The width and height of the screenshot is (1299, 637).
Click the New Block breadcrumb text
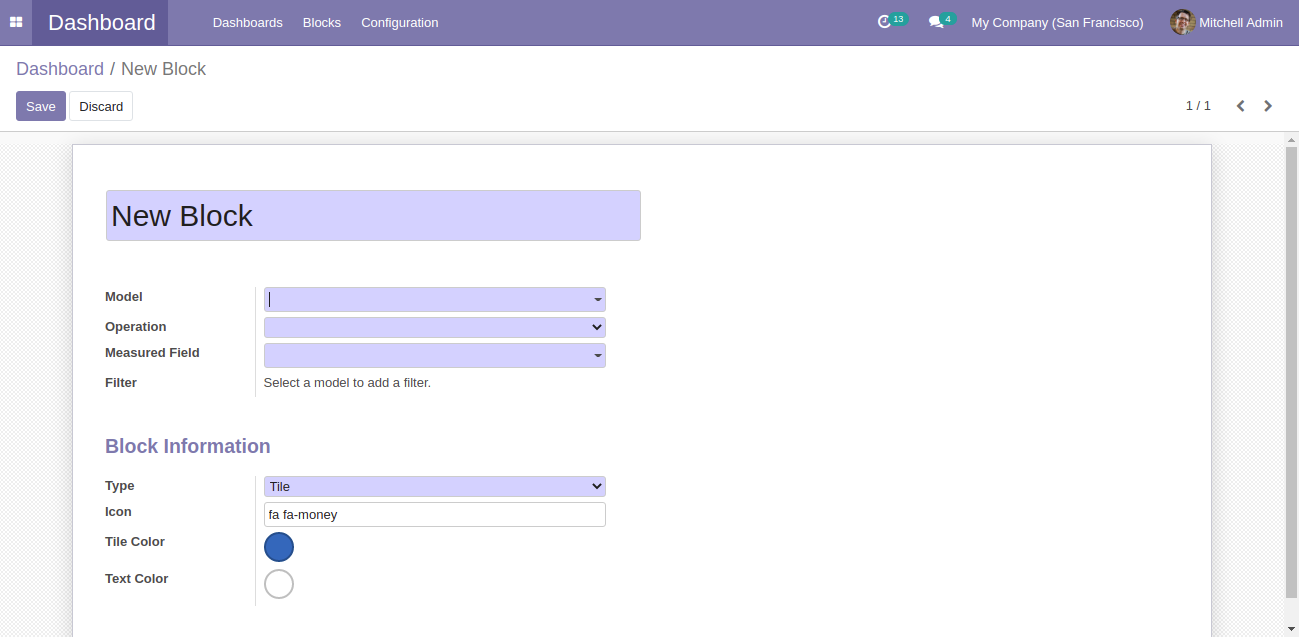pos(163,69)
